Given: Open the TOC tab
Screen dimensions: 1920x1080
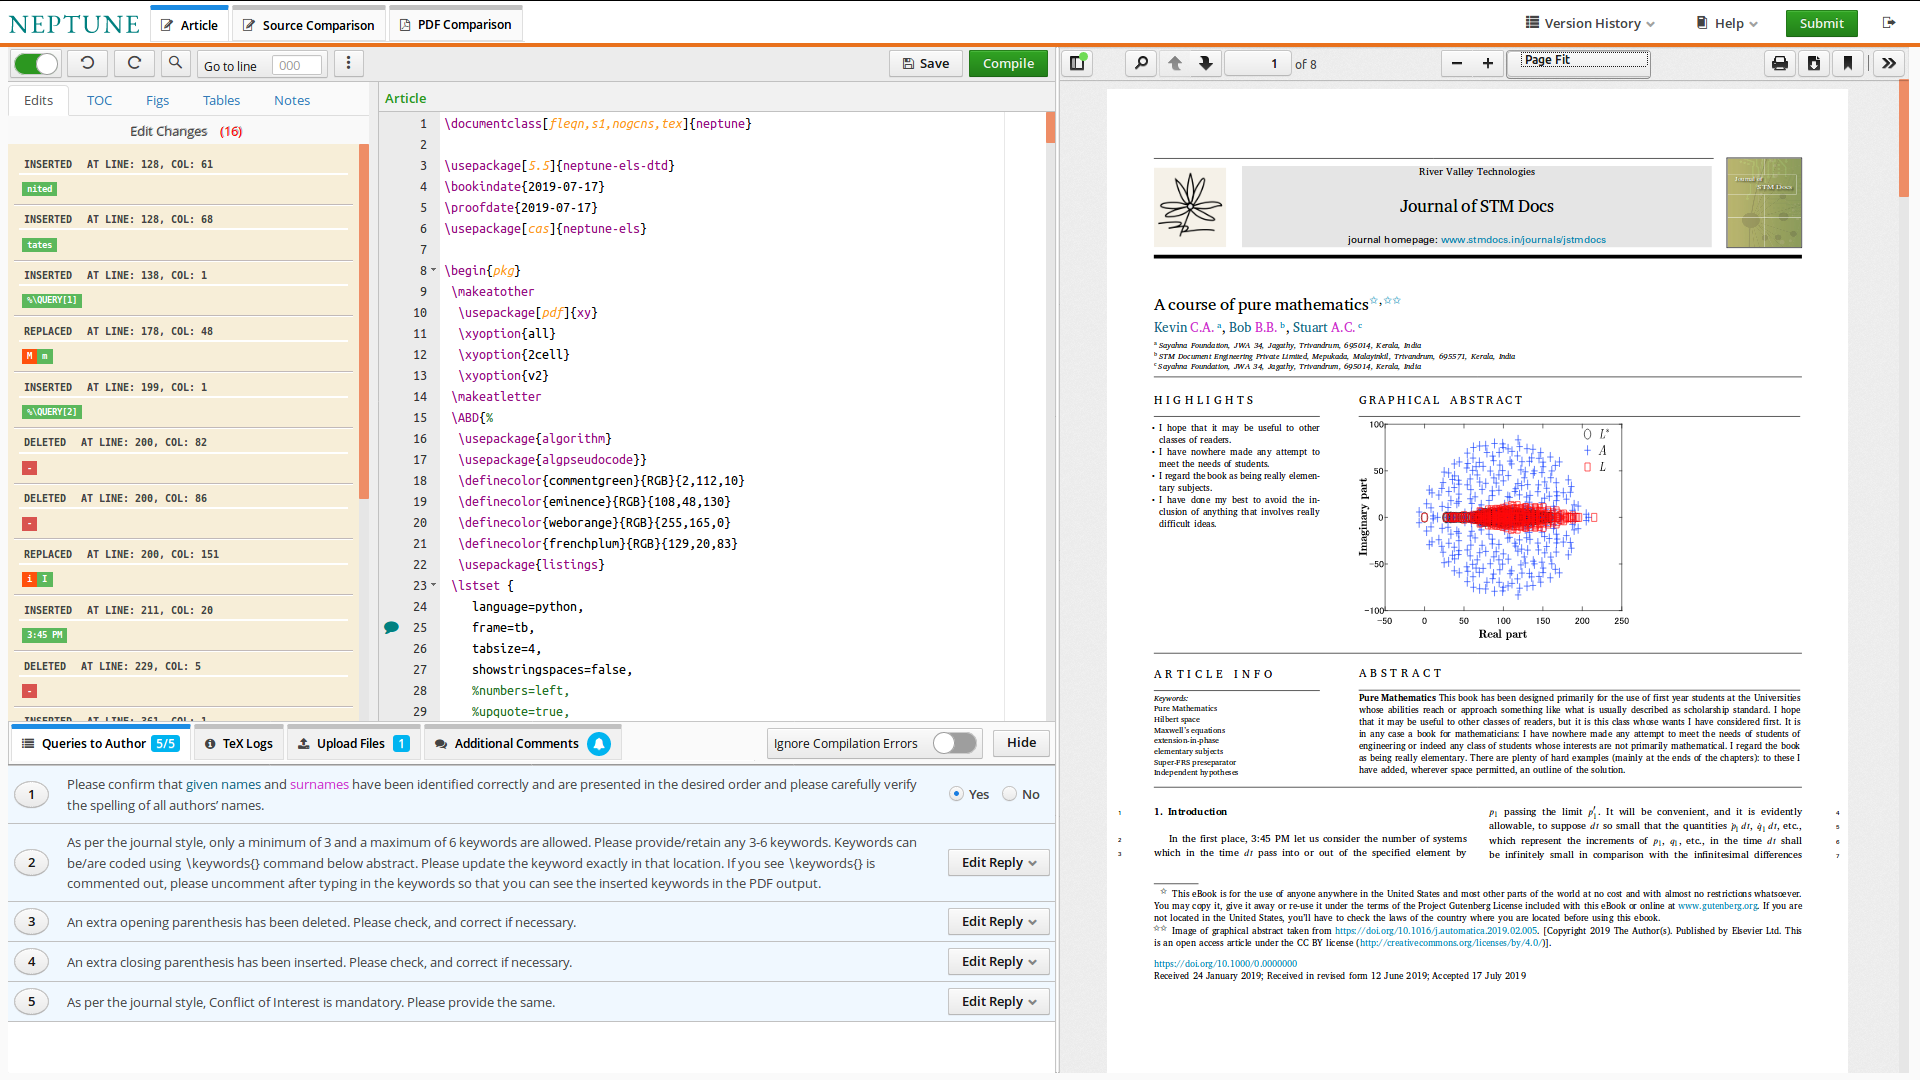Looking at the screenshot, I should pos(99,100).
